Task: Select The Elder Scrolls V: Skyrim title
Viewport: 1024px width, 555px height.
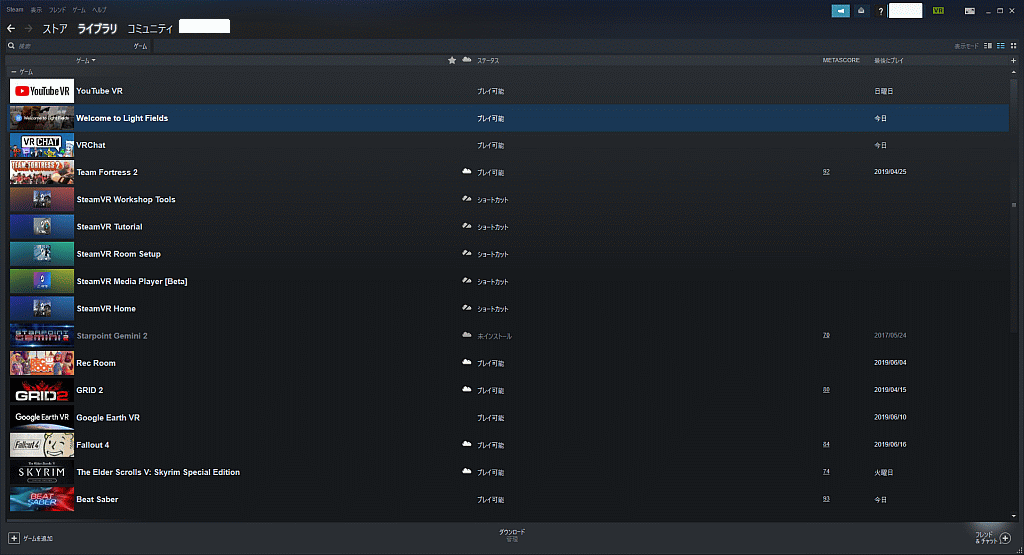Action: pos(158,472)
